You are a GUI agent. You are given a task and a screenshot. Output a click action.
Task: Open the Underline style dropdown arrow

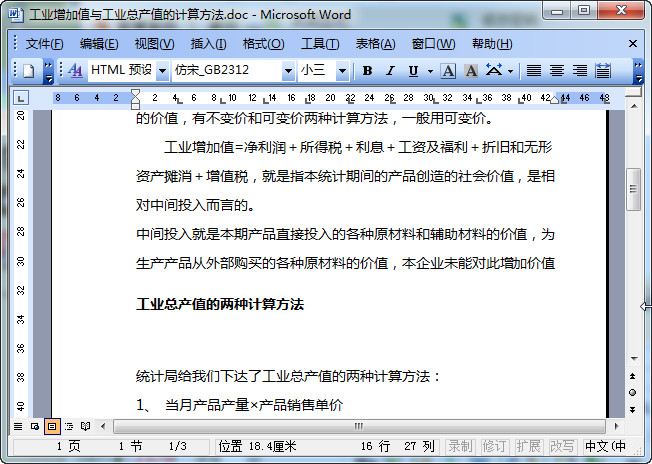click(x=430, y=72)
